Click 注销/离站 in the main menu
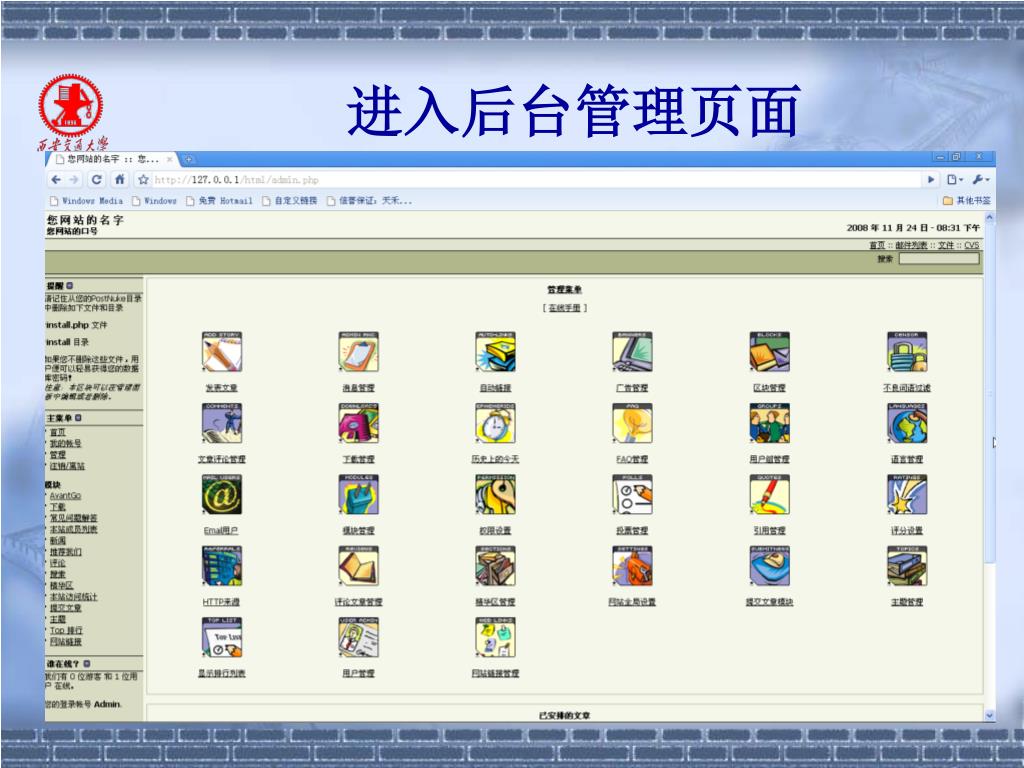This screenshot has height=768, width=1024. click(67, 466)
